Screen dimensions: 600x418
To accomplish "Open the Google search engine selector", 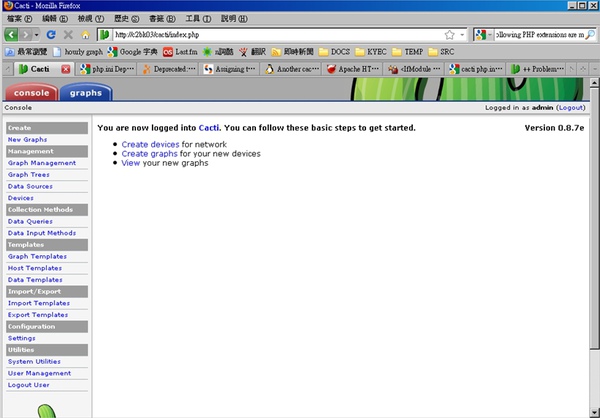I will click(484, 35).
